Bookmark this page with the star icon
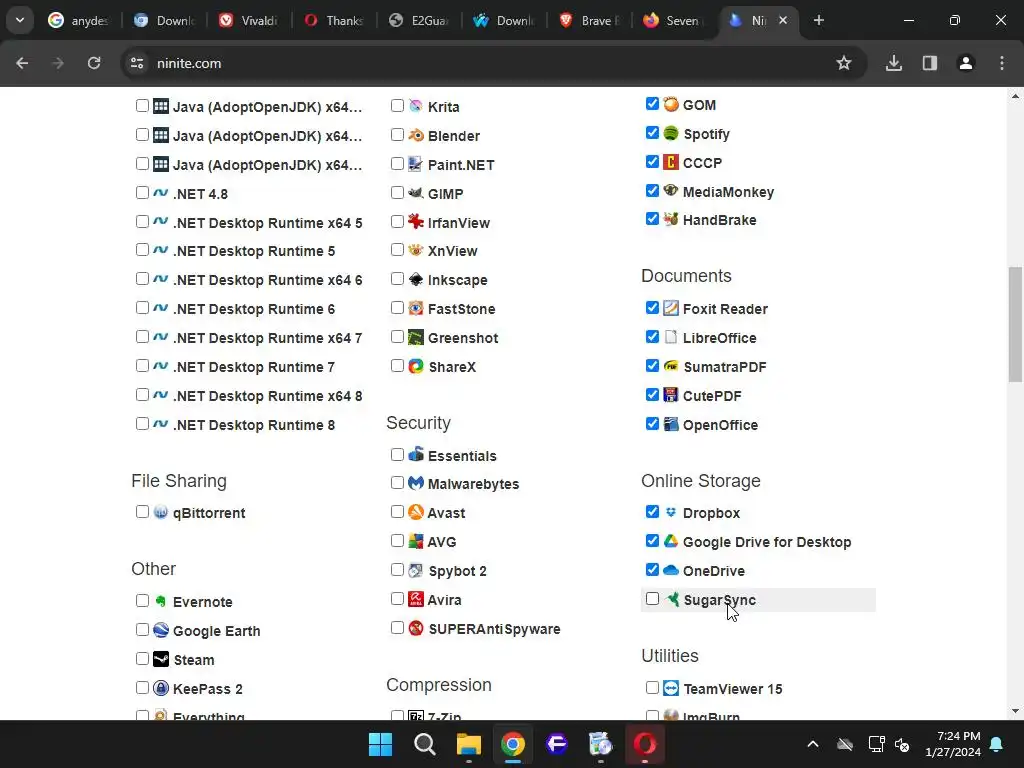1024x768 pixels. point(844,63)
